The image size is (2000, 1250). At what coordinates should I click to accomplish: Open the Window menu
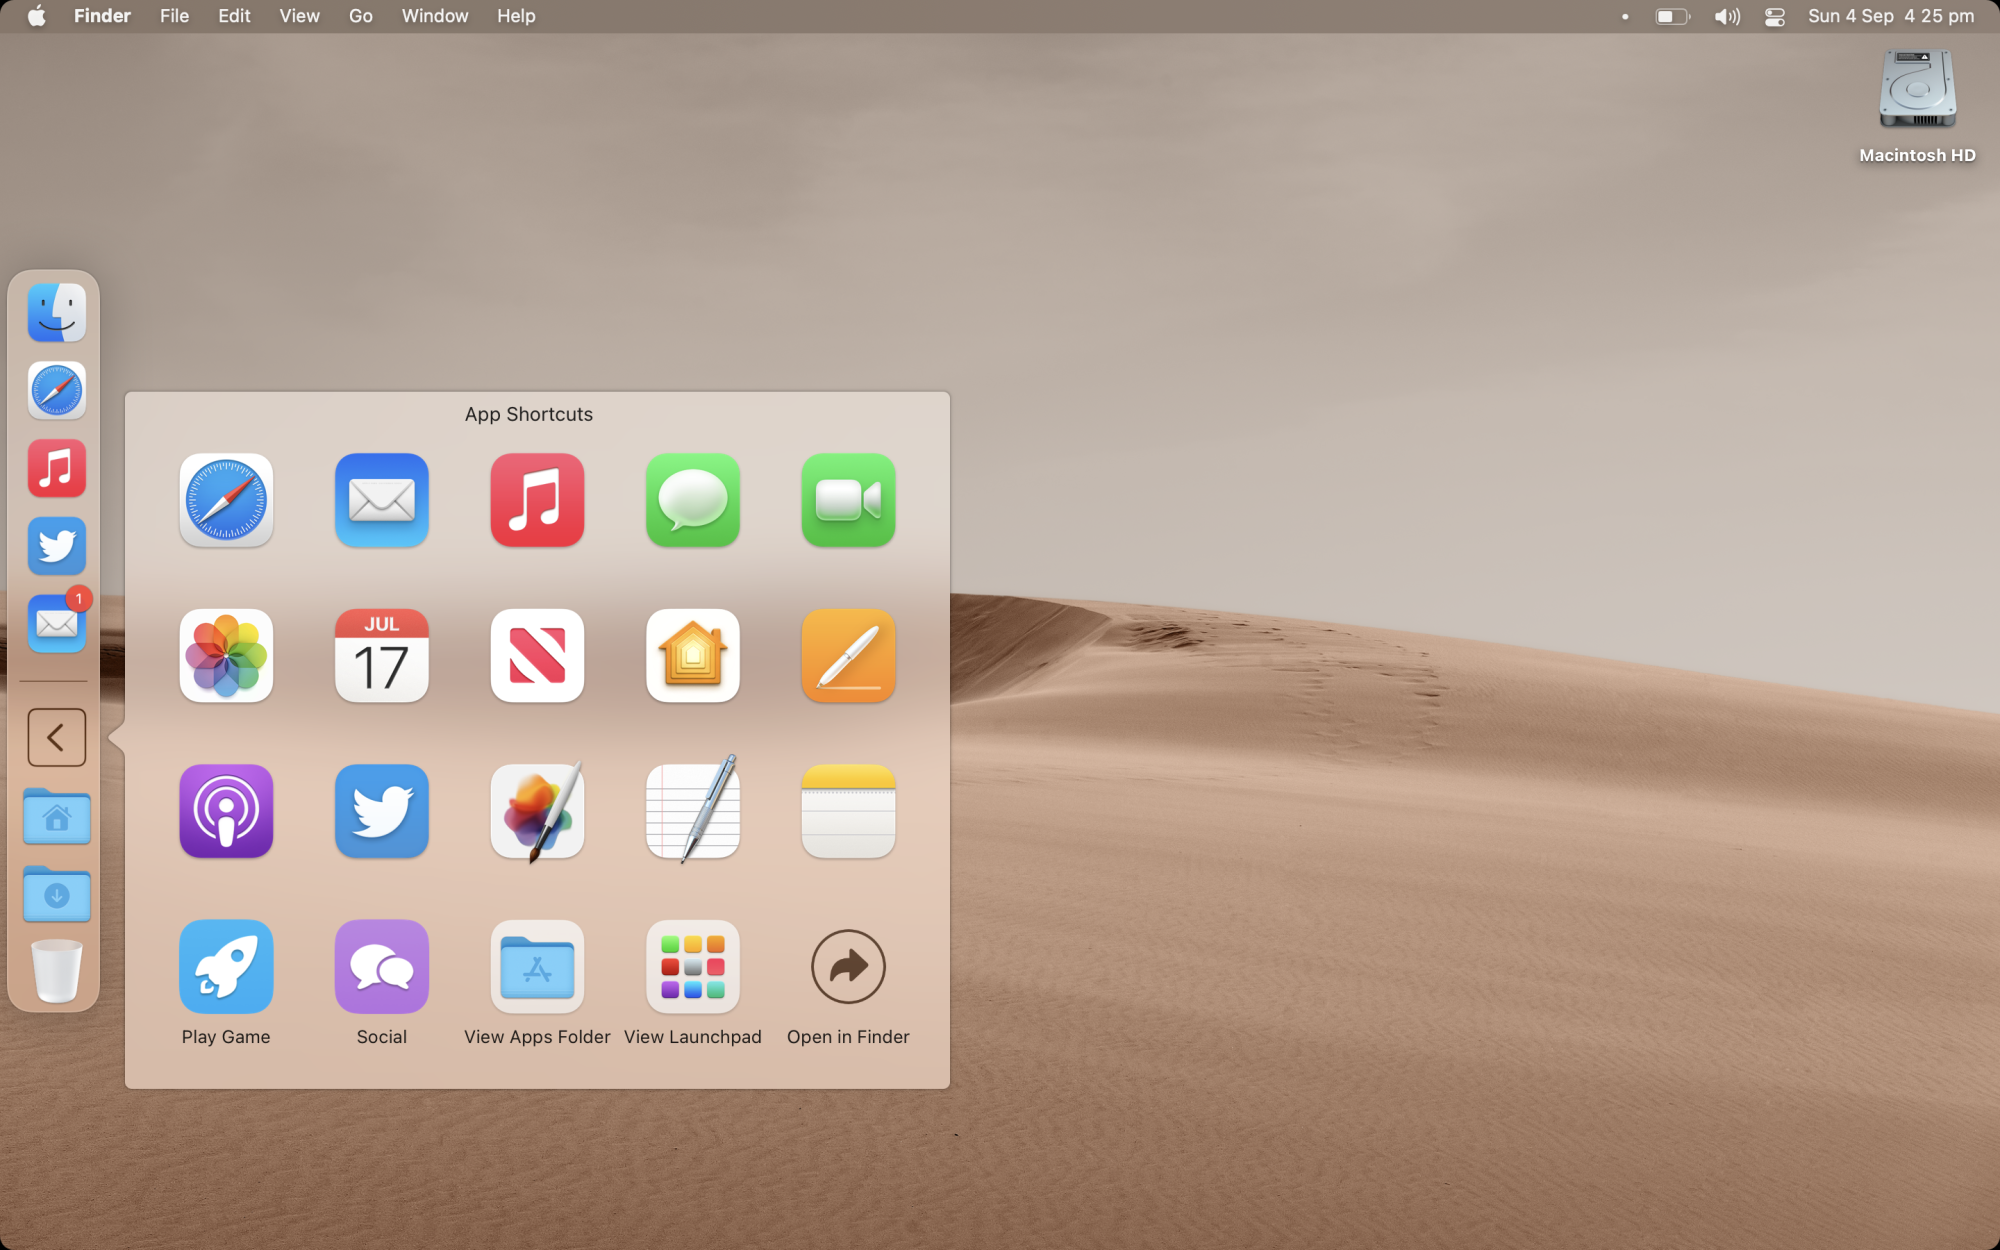point(434,16)
